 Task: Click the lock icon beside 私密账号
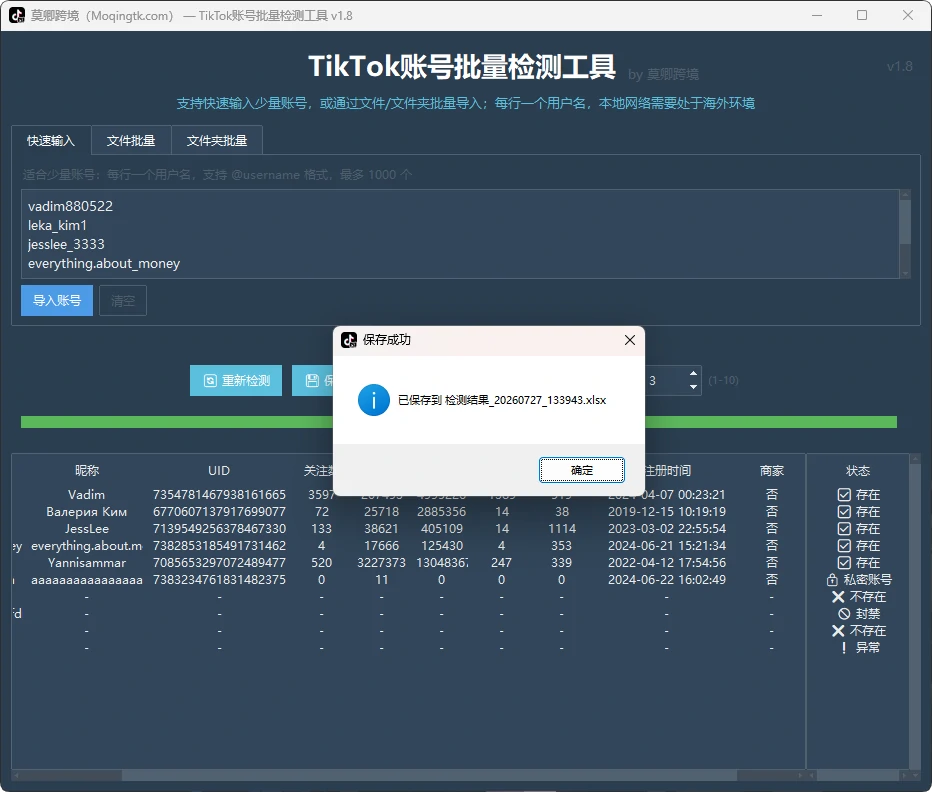832,580
